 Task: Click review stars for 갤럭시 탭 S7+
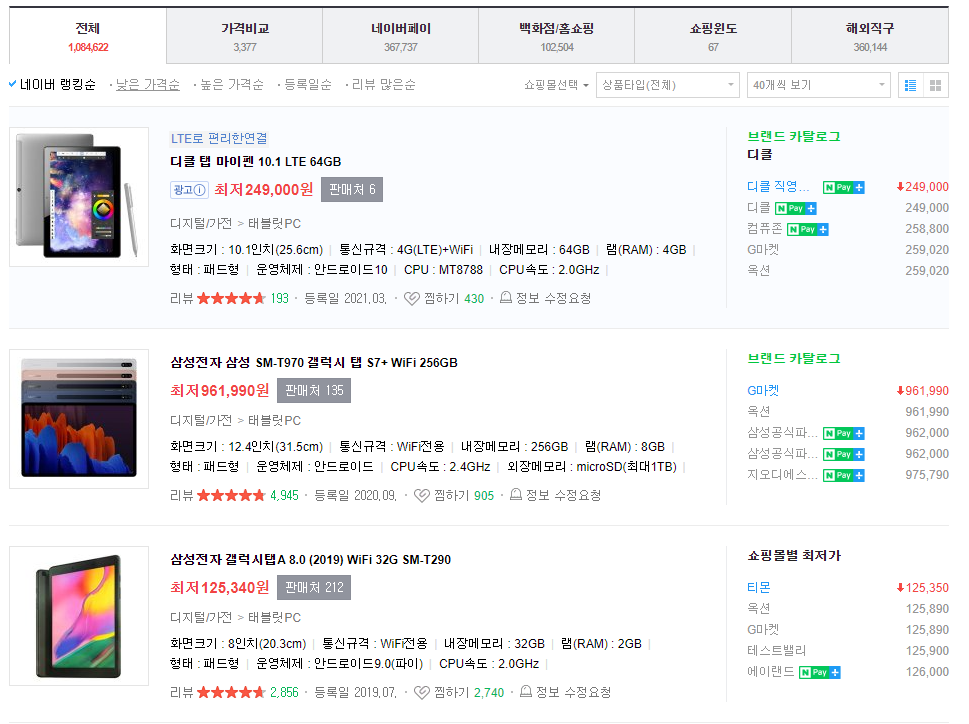pyautogui.click(x=231, y=496)
